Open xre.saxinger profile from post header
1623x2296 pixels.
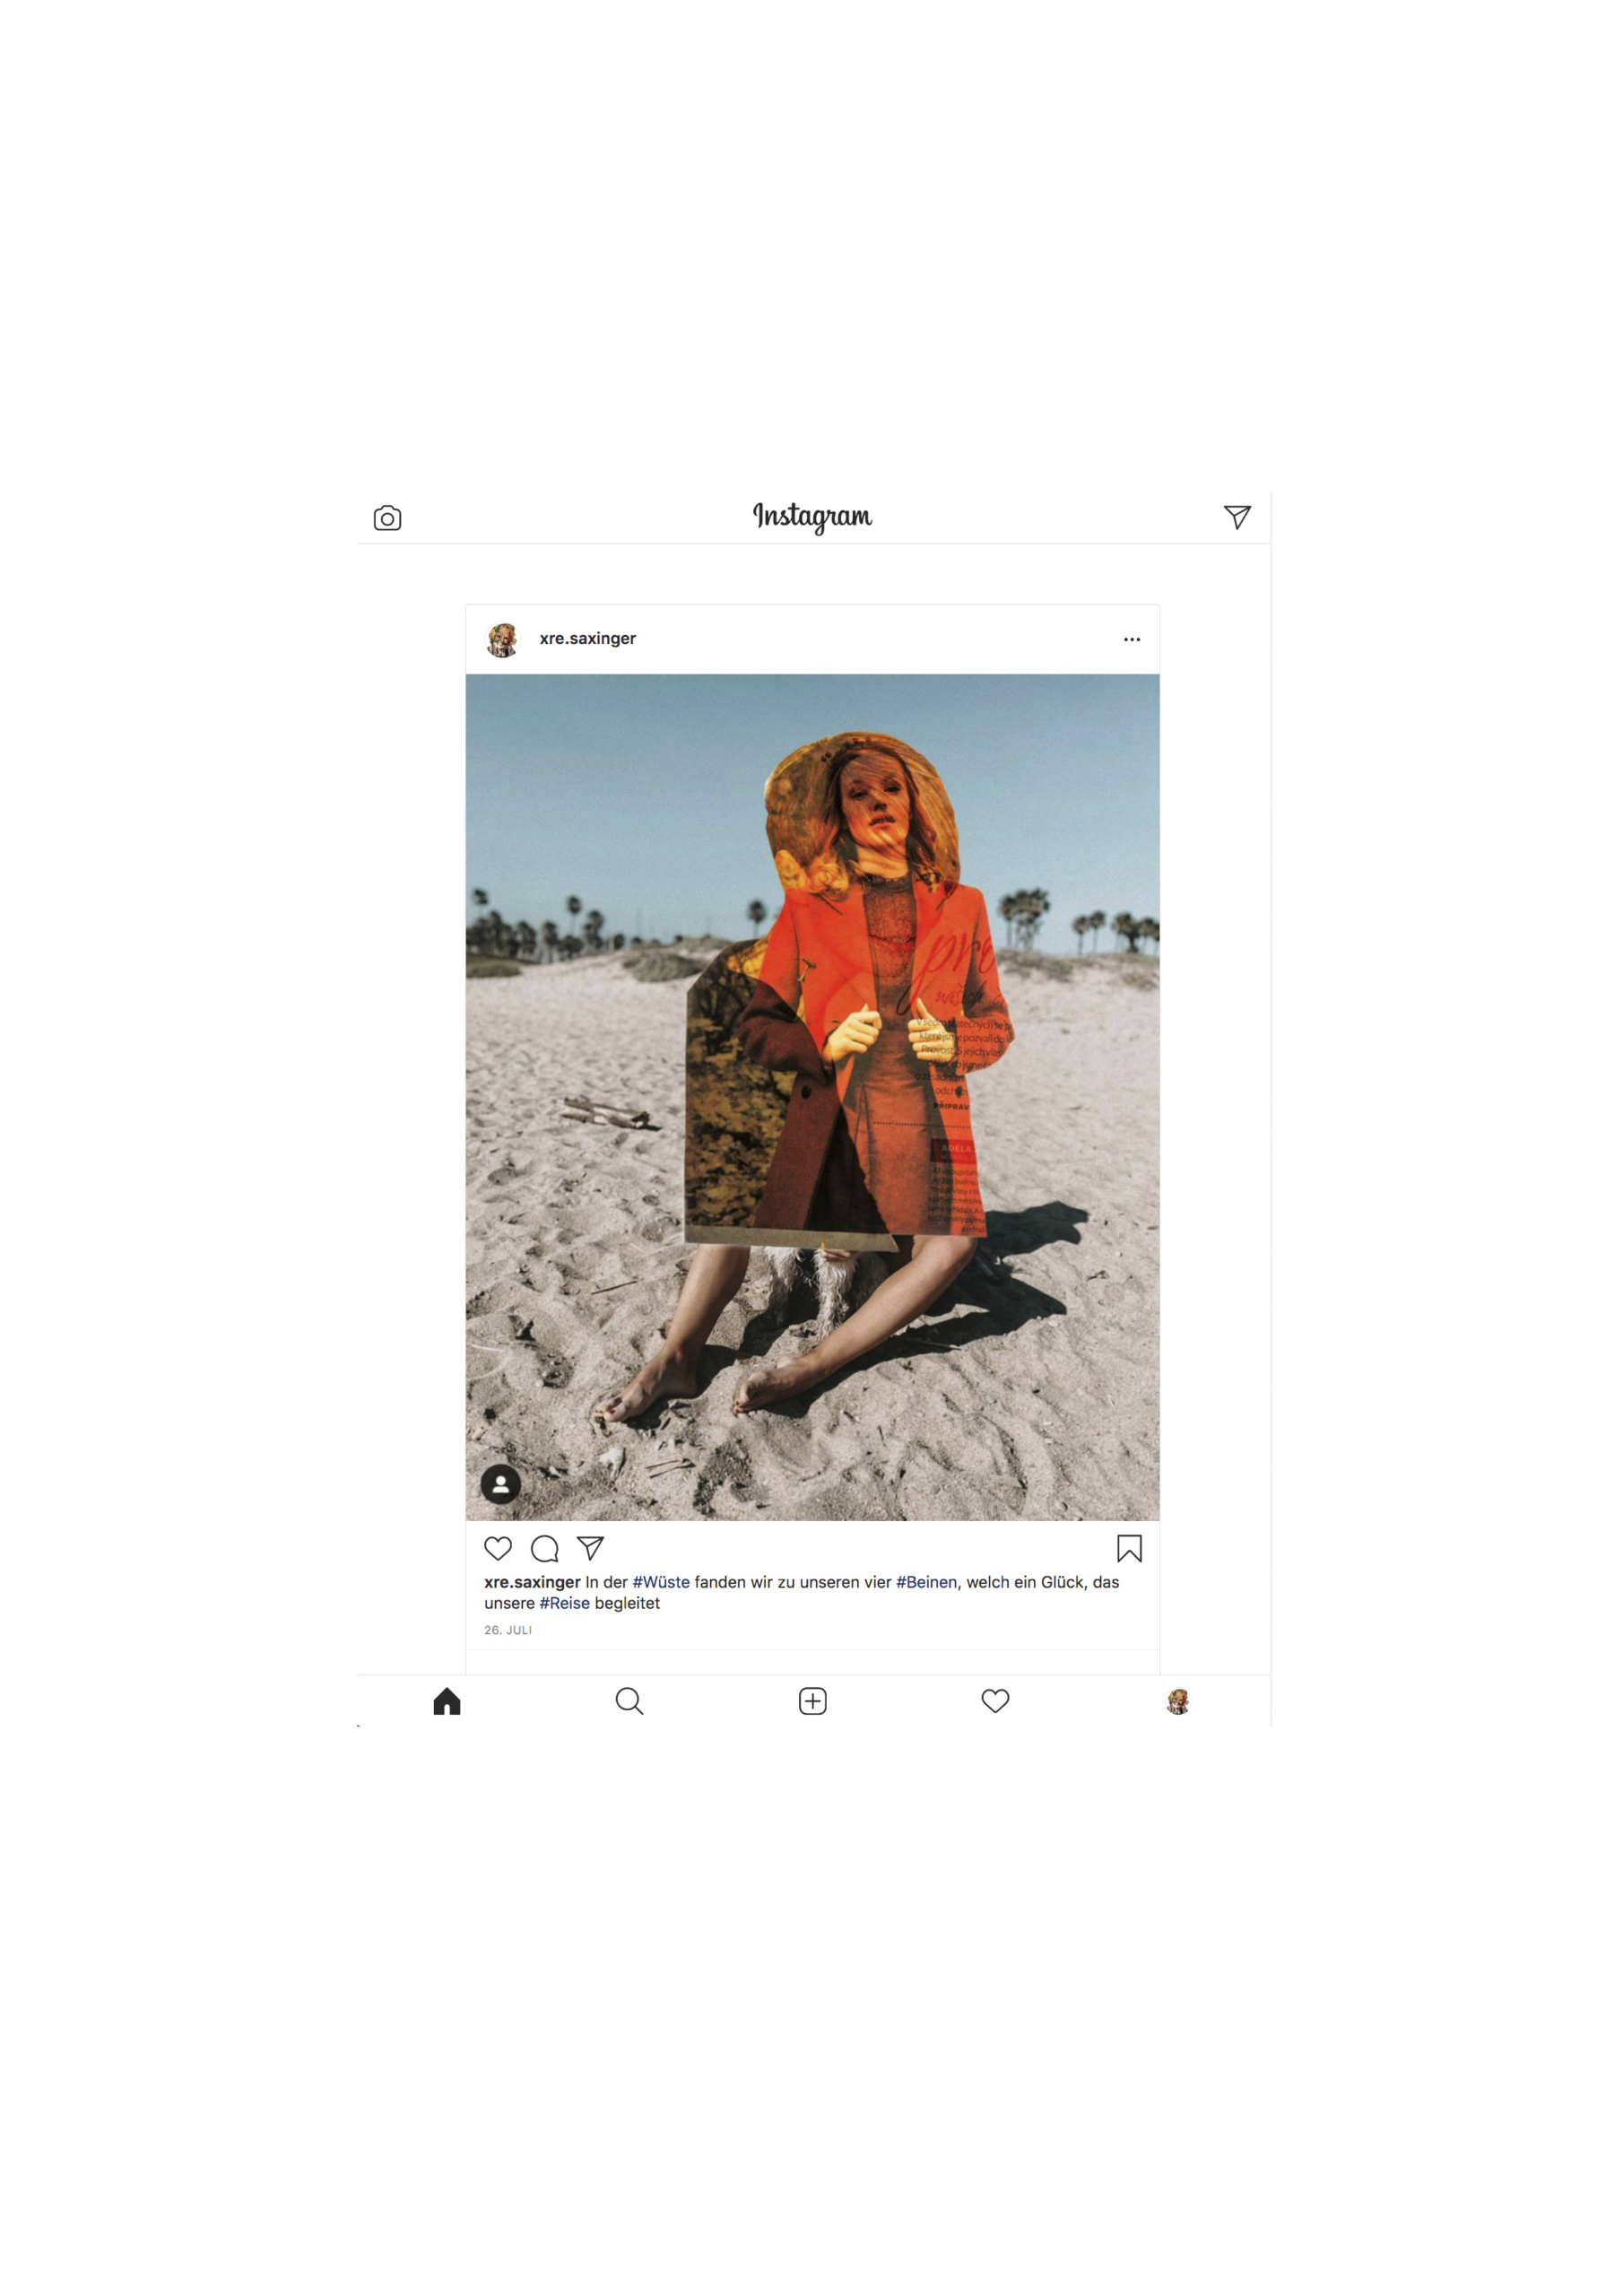587,638
